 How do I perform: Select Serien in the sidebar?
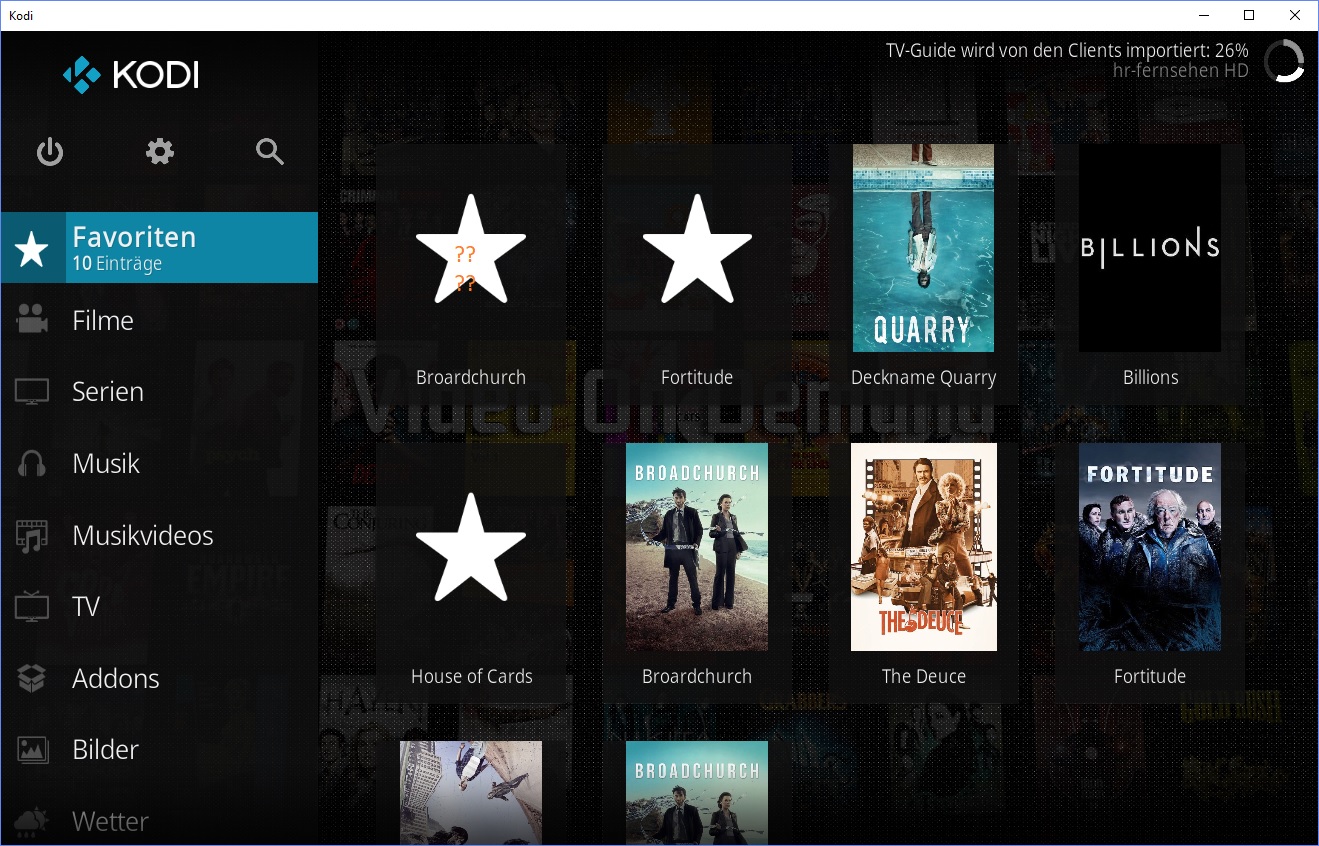pyautogui.click(x=159, y=392)
